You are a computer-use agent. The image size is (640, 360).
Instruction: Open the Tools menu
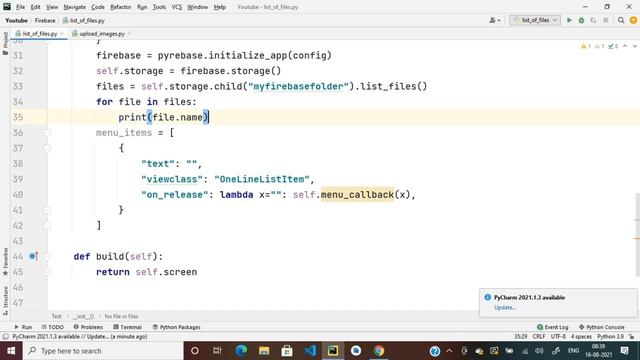159,7
